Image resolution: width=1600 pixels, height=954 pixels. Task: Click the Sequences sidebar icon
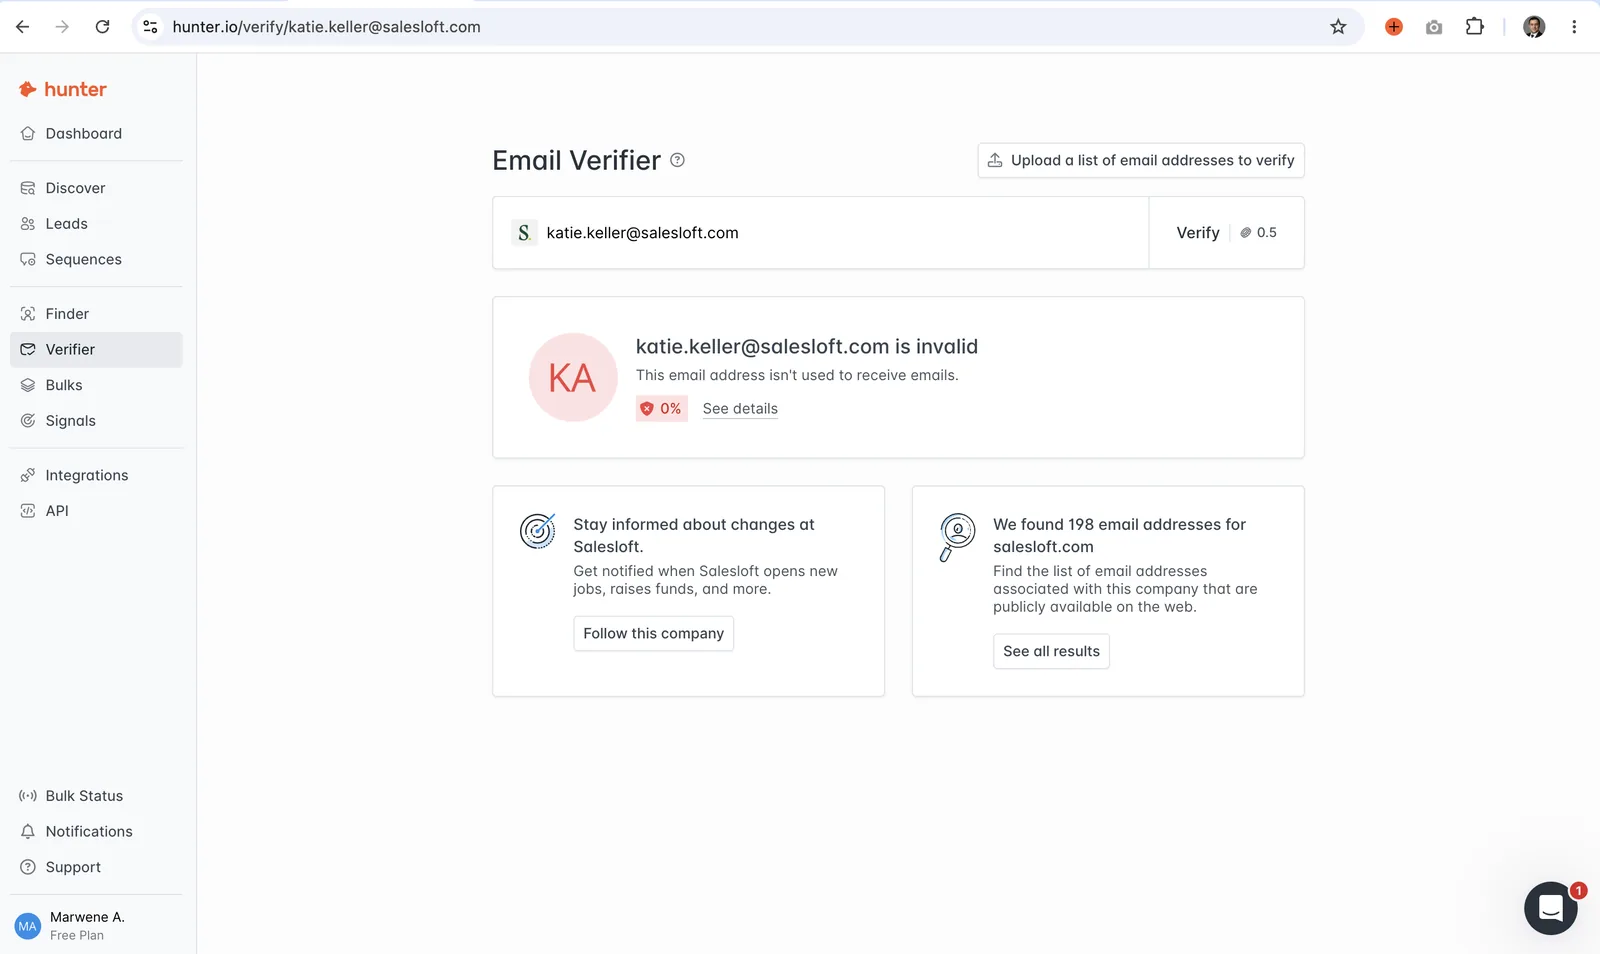pos(28,260)
